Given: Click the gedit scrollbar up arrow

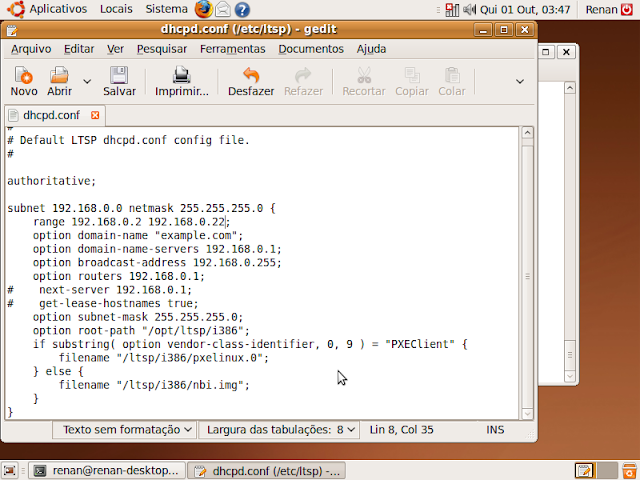Looking at the screenshot, I should [x=527, y=133].
